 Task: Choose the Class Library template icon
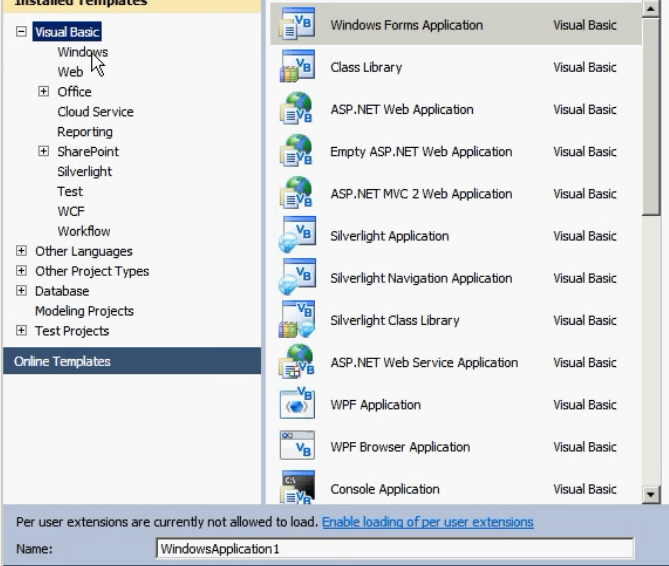coord(297,67)
